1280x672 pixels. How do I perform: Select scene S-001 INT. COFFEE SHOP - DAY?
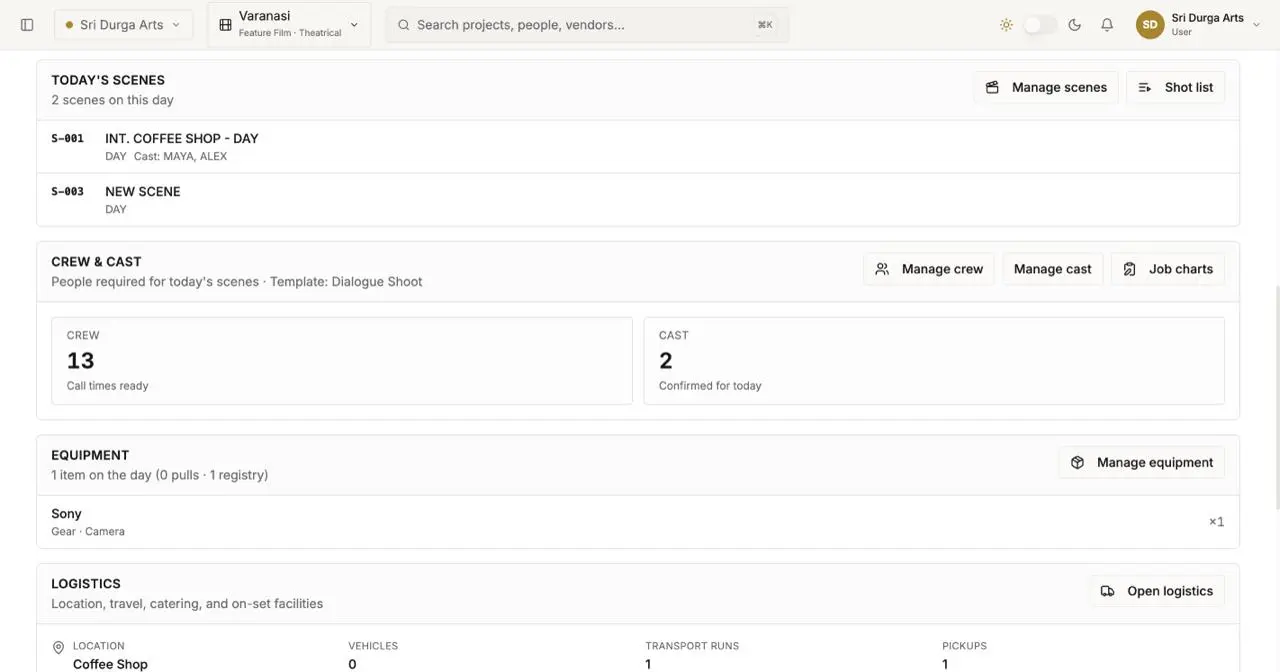tap(638, 147)
